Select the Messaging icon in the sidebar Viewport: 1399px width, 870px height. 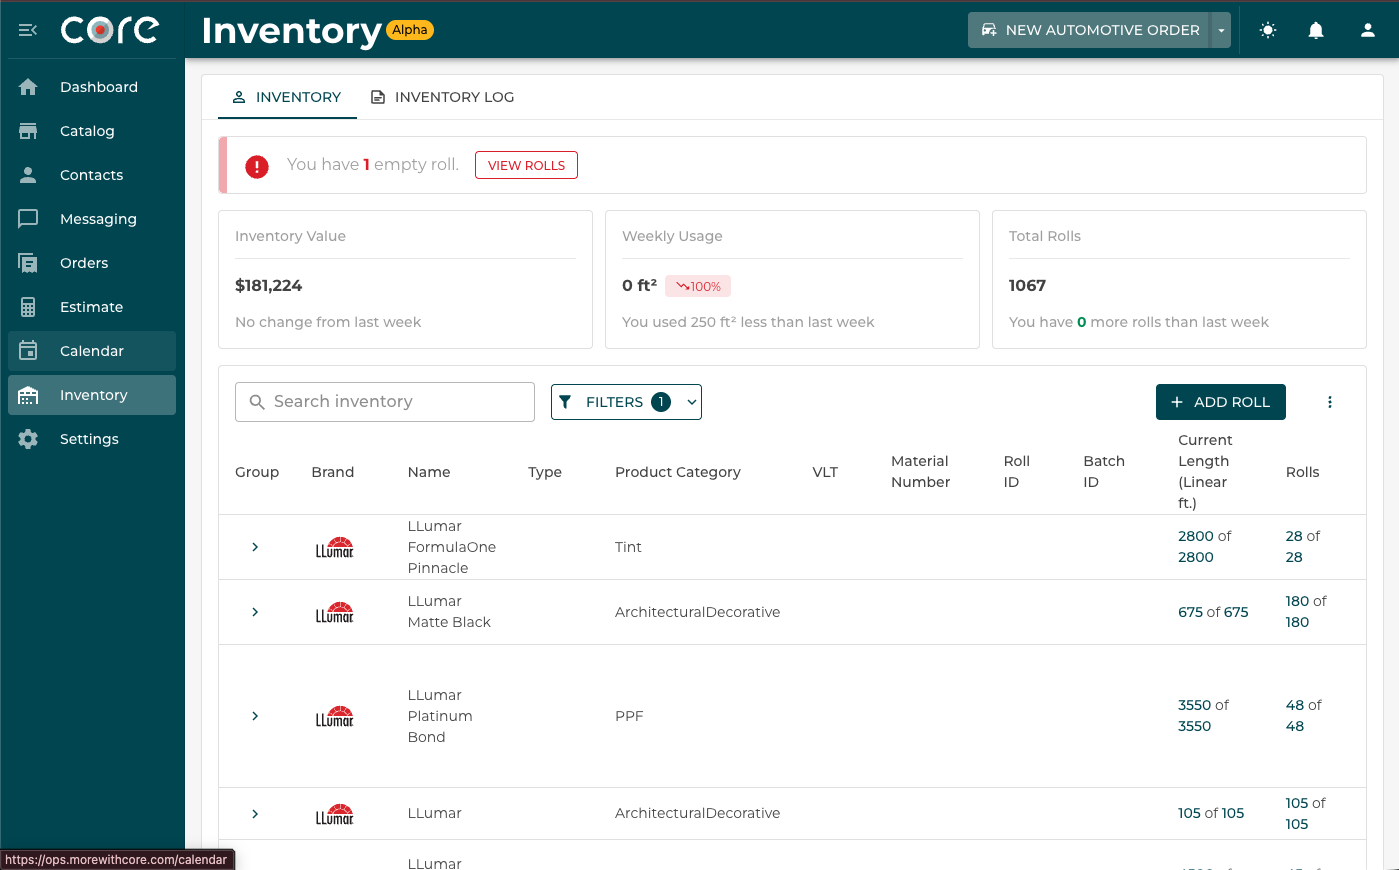point(27,219)
